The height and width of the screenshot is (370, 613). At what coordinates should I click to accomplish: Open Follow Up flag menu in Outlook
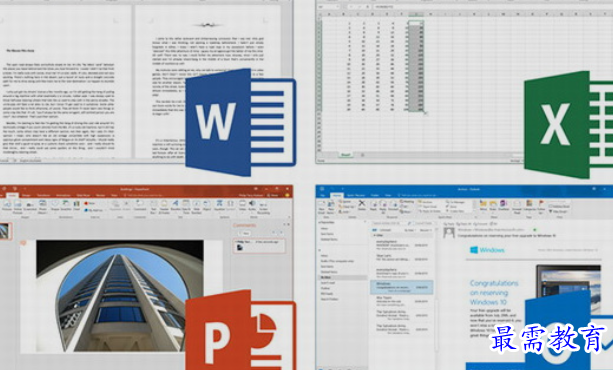[541, 207]
